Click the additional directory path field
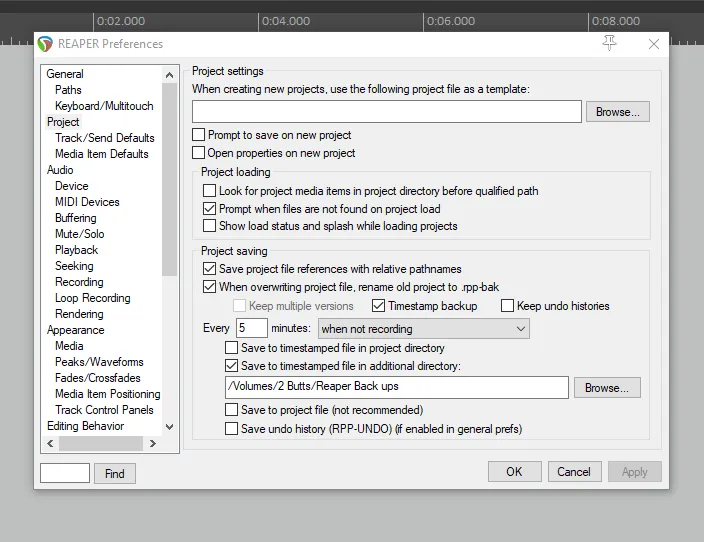 tap(396, 387)
